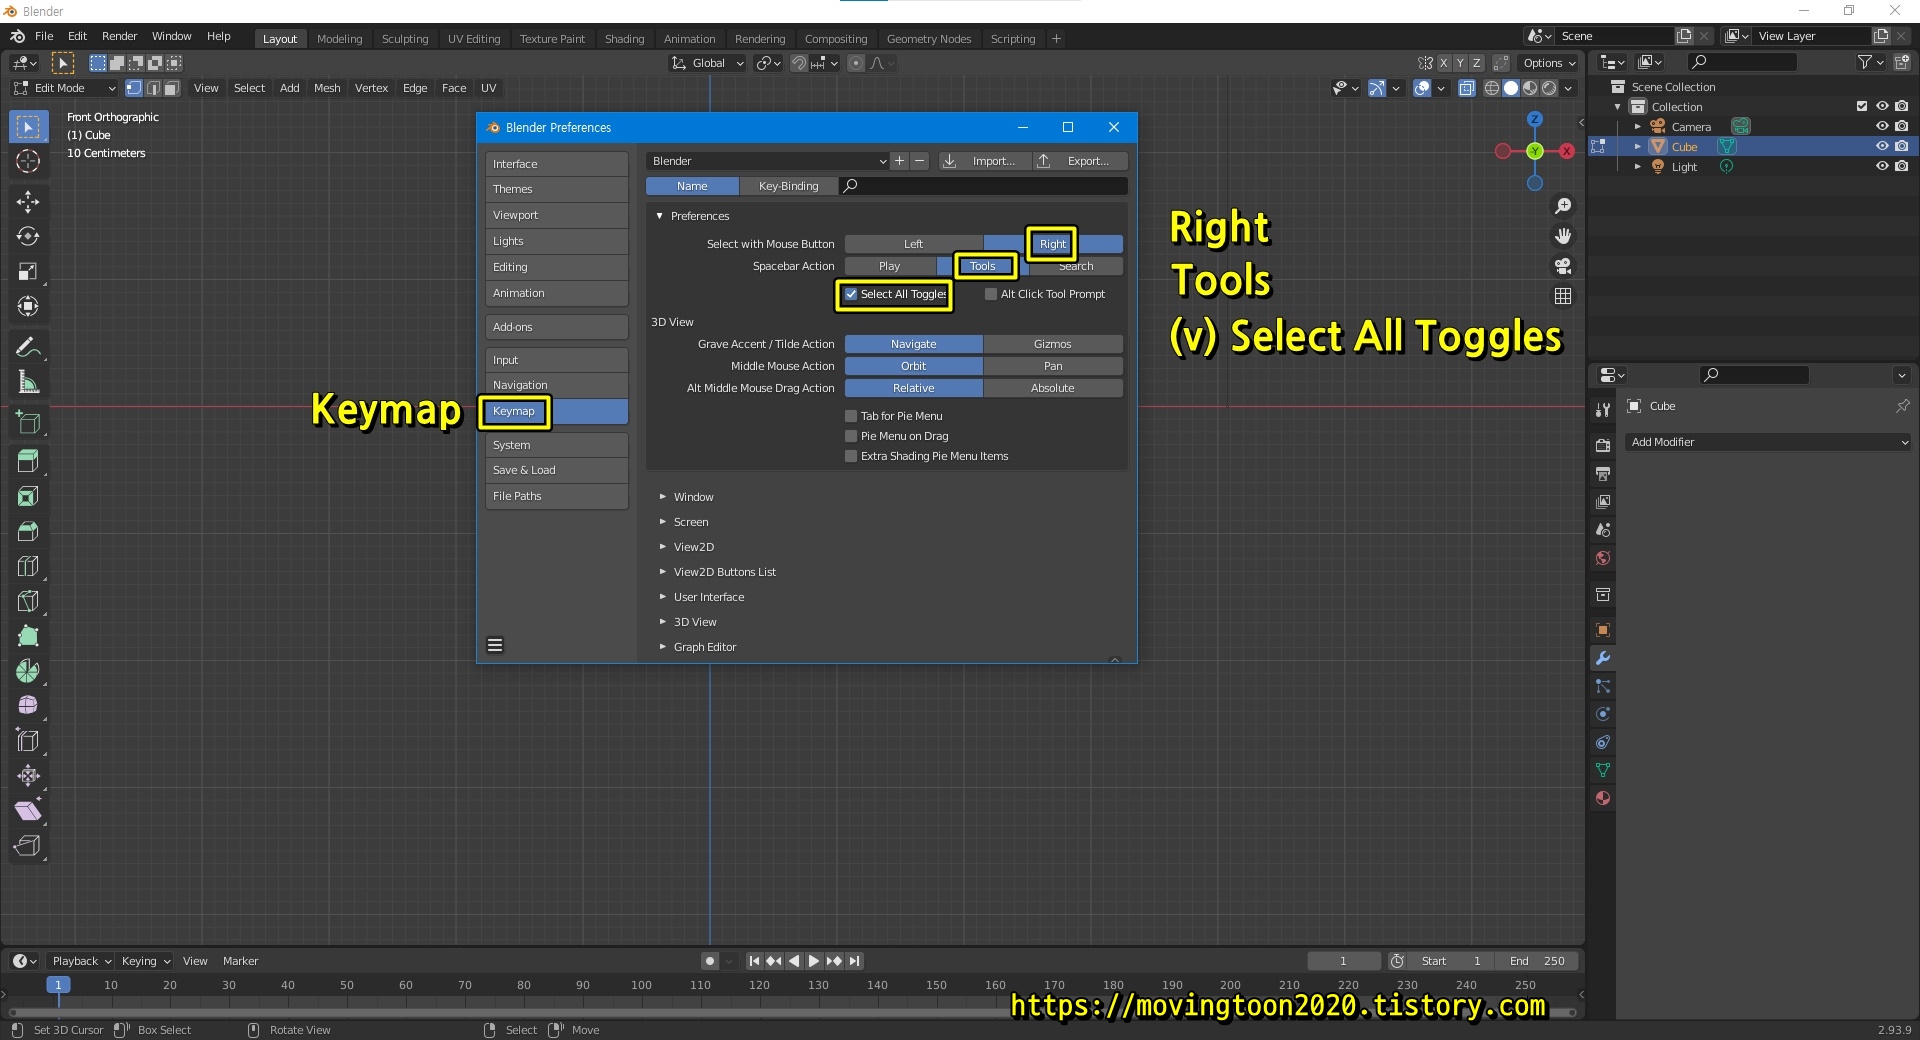Click the keymap search input field

click(983, 186)
